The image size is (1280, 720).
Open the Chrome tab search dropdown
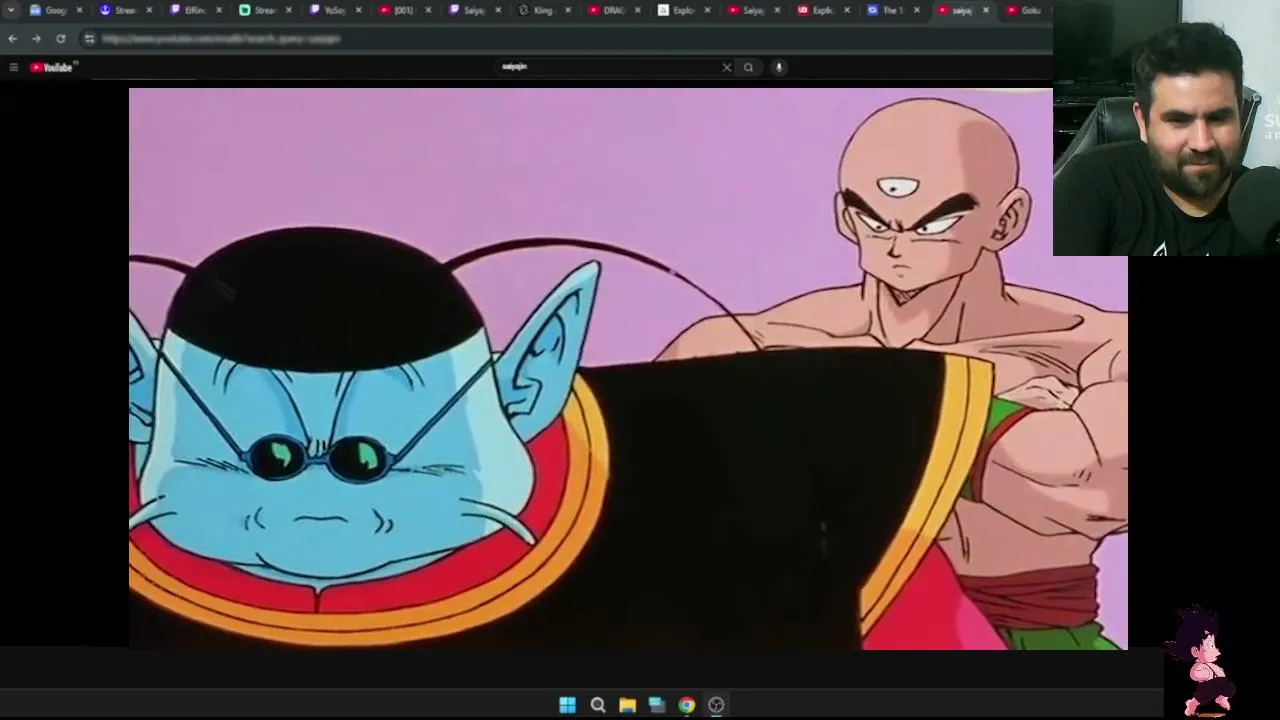click(x=11, y=10)
